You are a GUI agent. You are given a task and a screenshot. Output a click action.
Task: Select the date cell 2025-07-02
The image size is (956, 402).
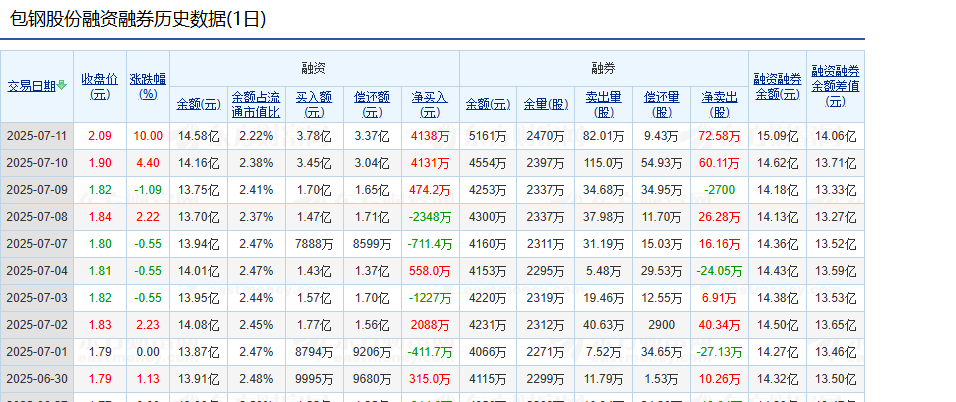pyautogui.click(x=37, y=325)
